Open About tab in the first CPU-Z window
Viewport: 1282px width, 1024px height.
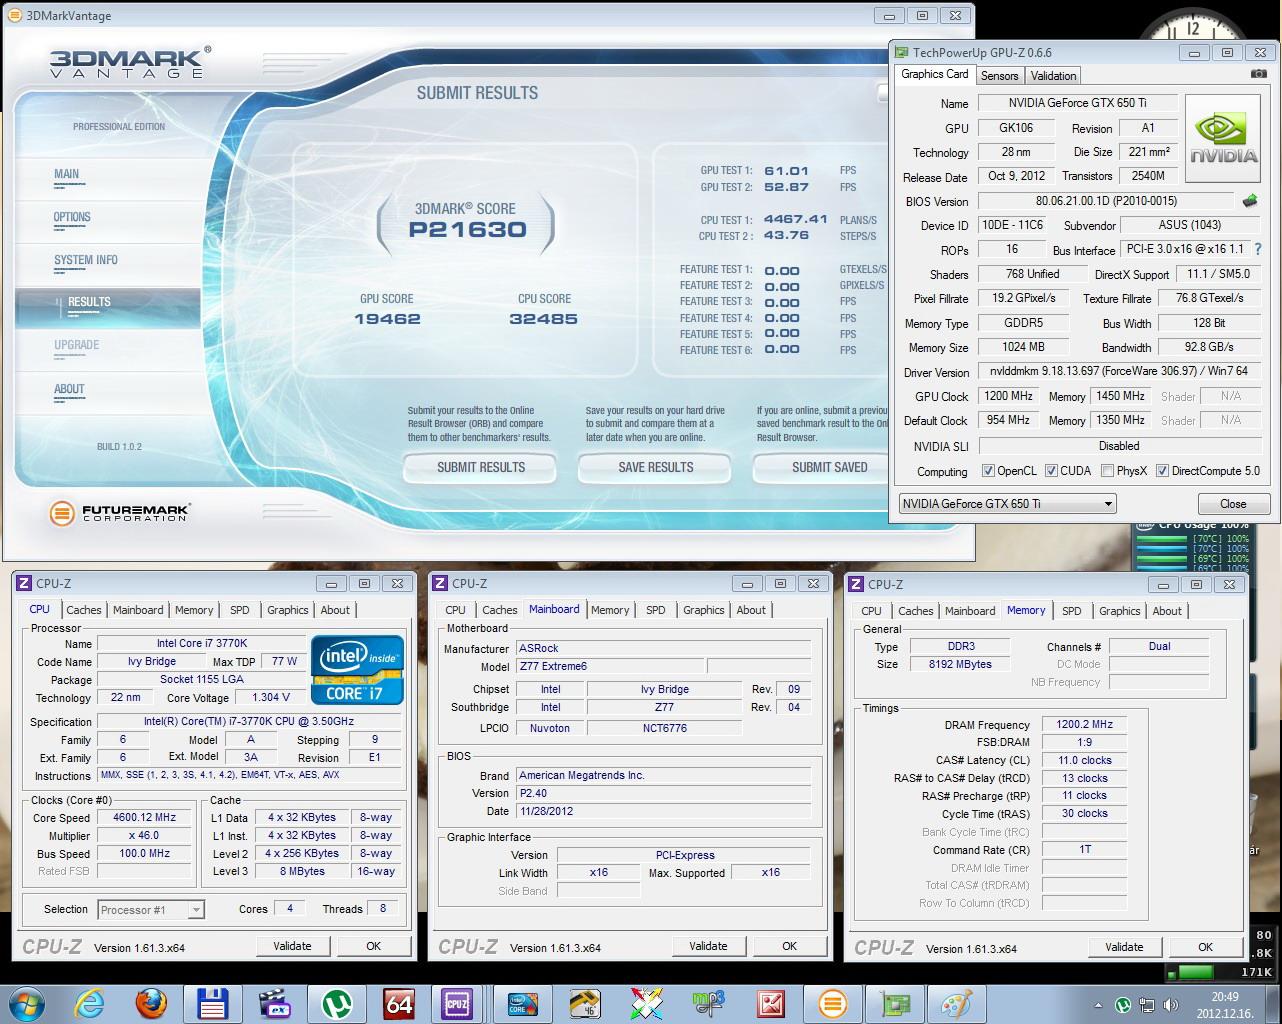tap(335, 610)
